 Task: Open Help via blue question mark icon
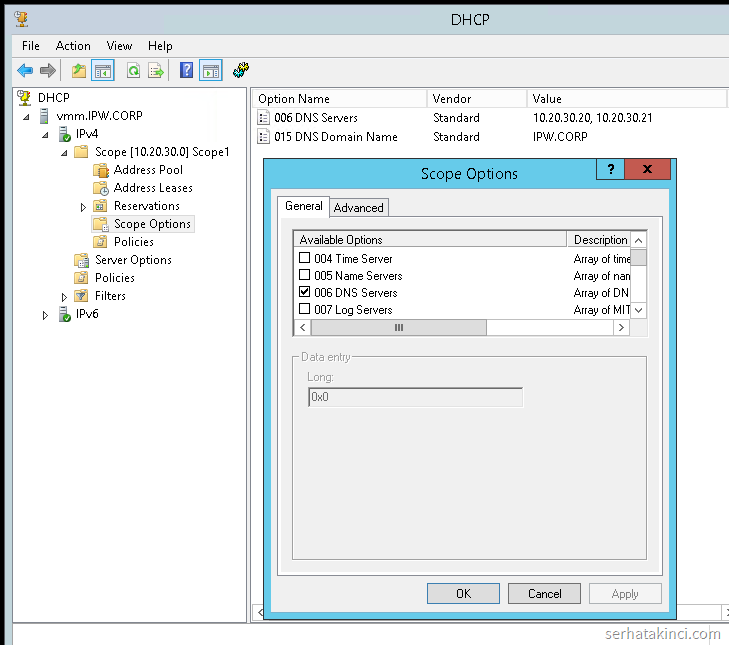[x=186, y=70]
